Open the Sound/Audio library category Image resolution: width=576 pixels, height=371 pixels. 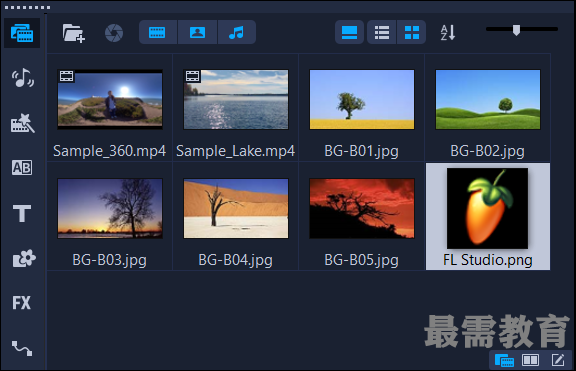pos(23,78)
